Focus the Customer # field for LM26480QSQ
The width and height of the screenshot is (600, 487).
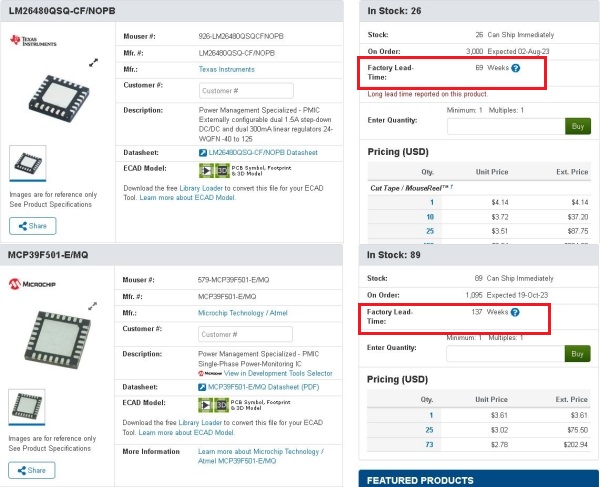[x=246, y=91]
